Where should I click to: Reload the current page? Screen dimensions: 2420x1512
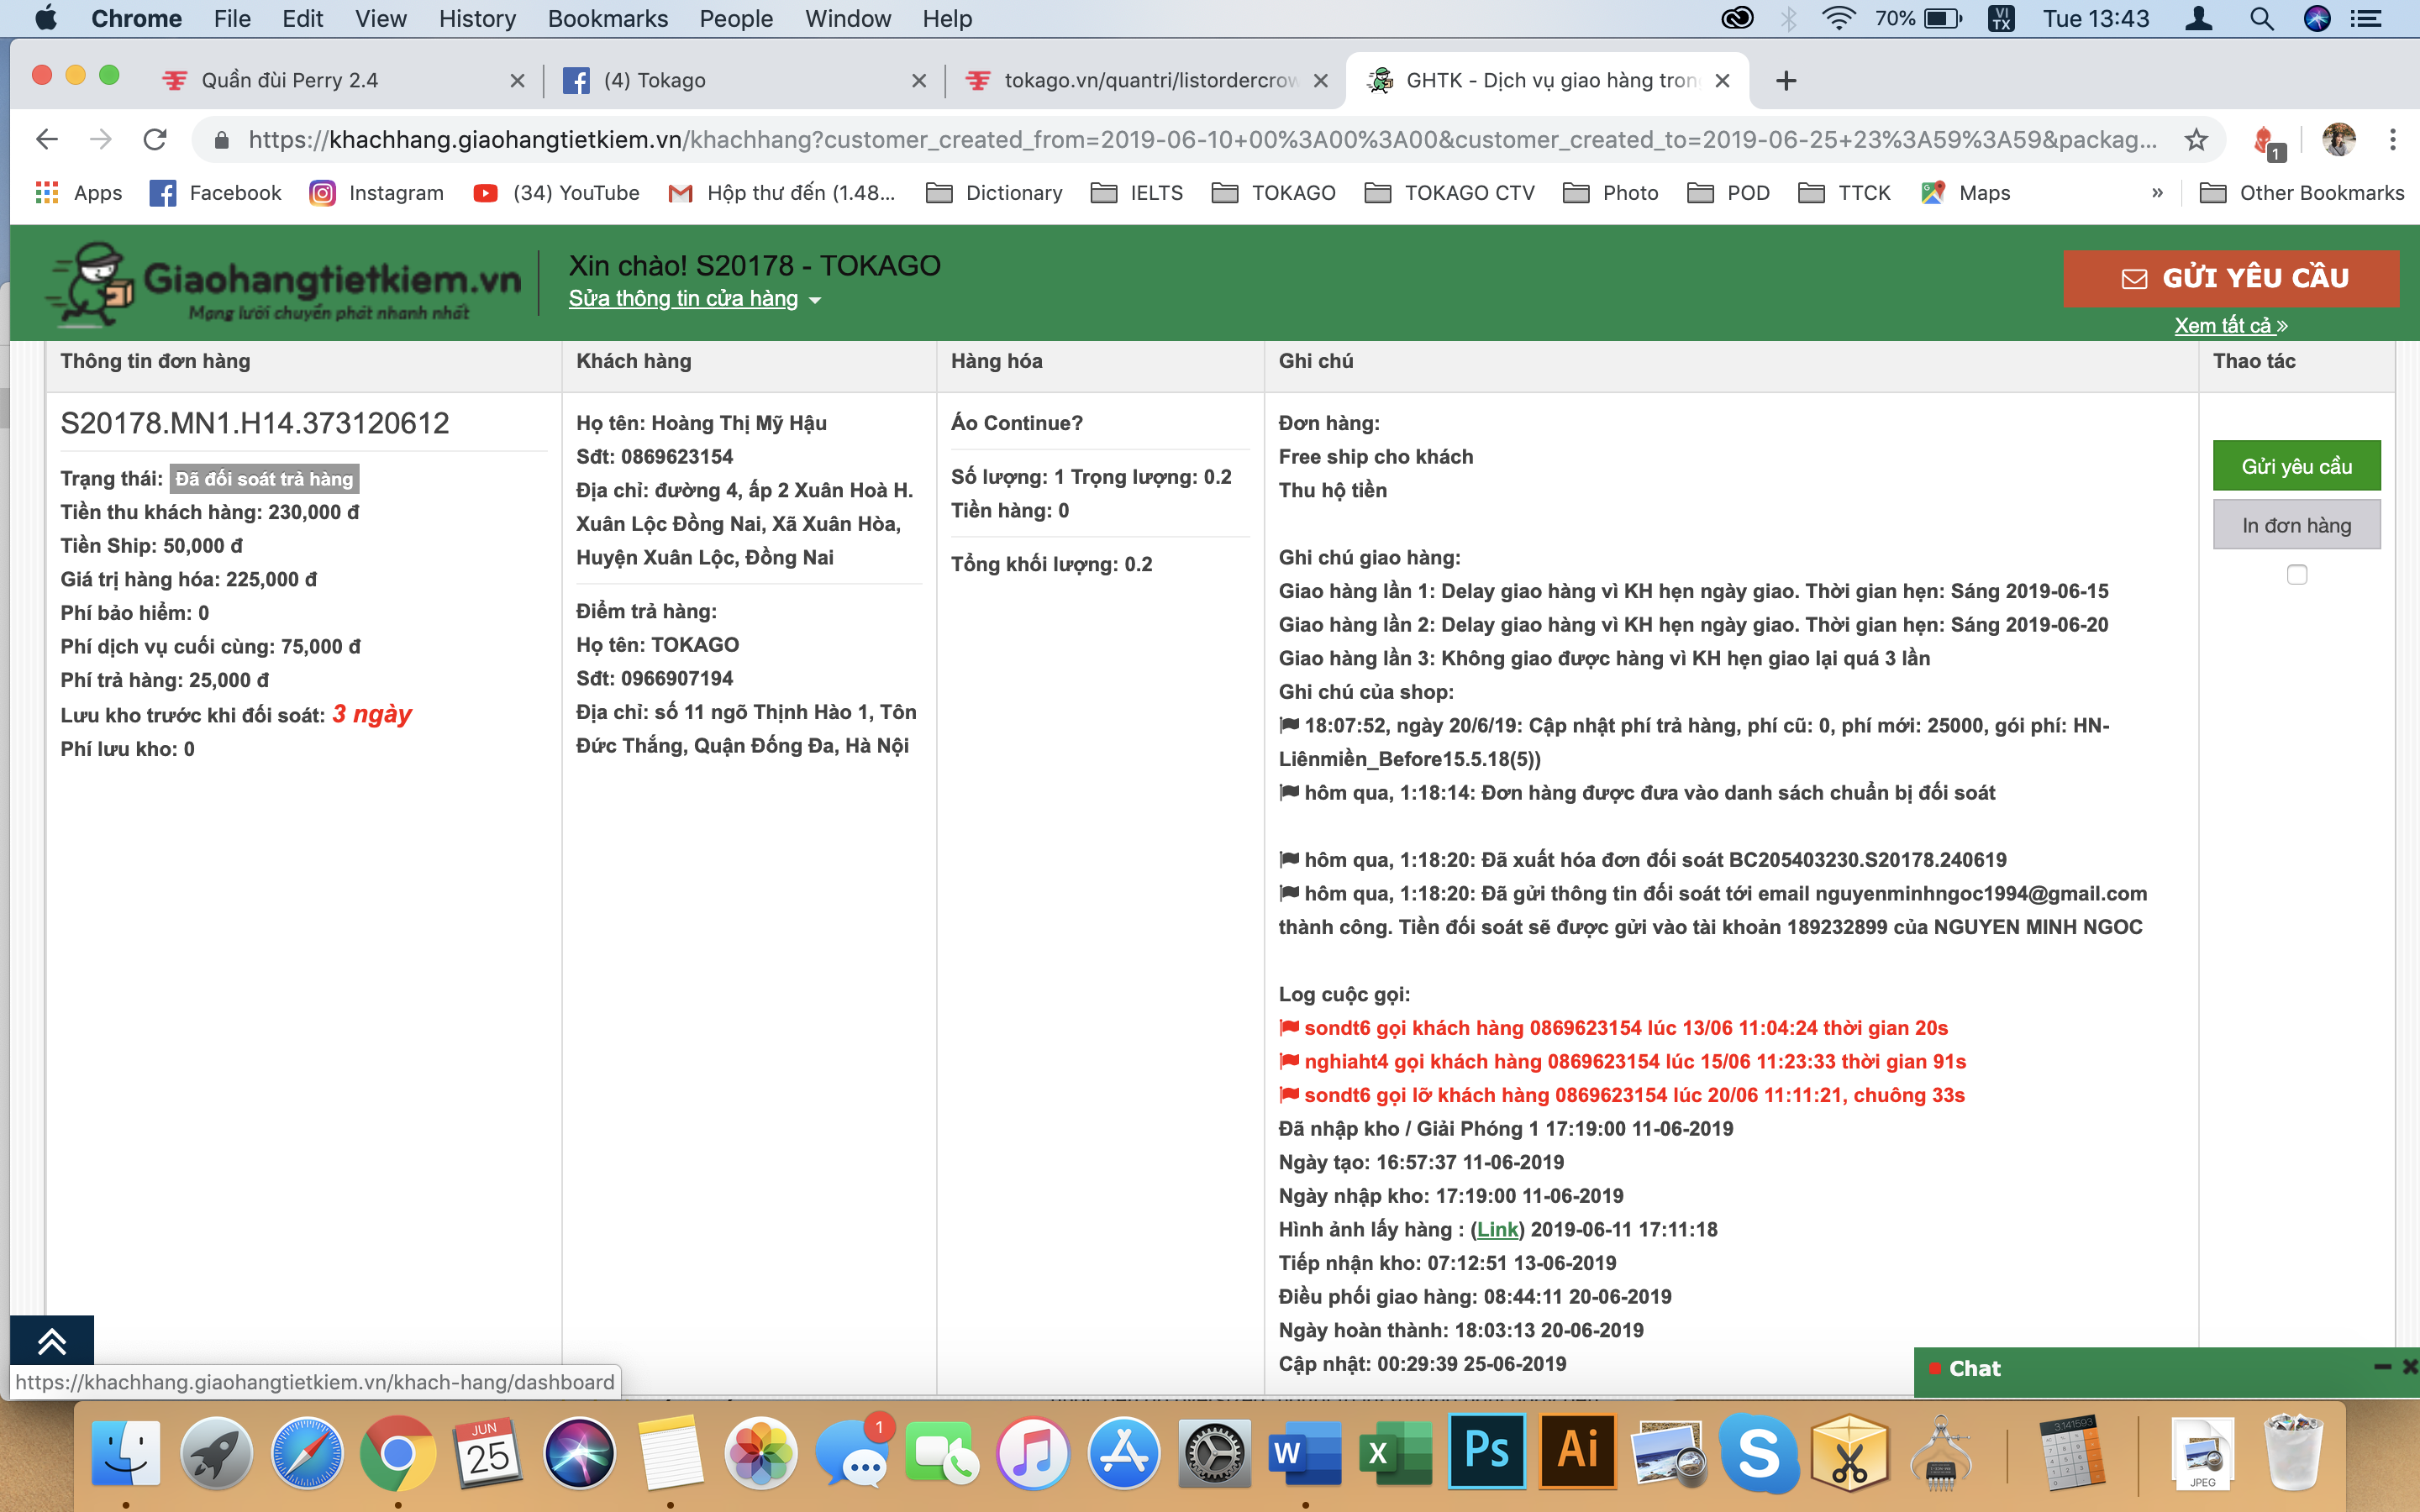(155, 139)
